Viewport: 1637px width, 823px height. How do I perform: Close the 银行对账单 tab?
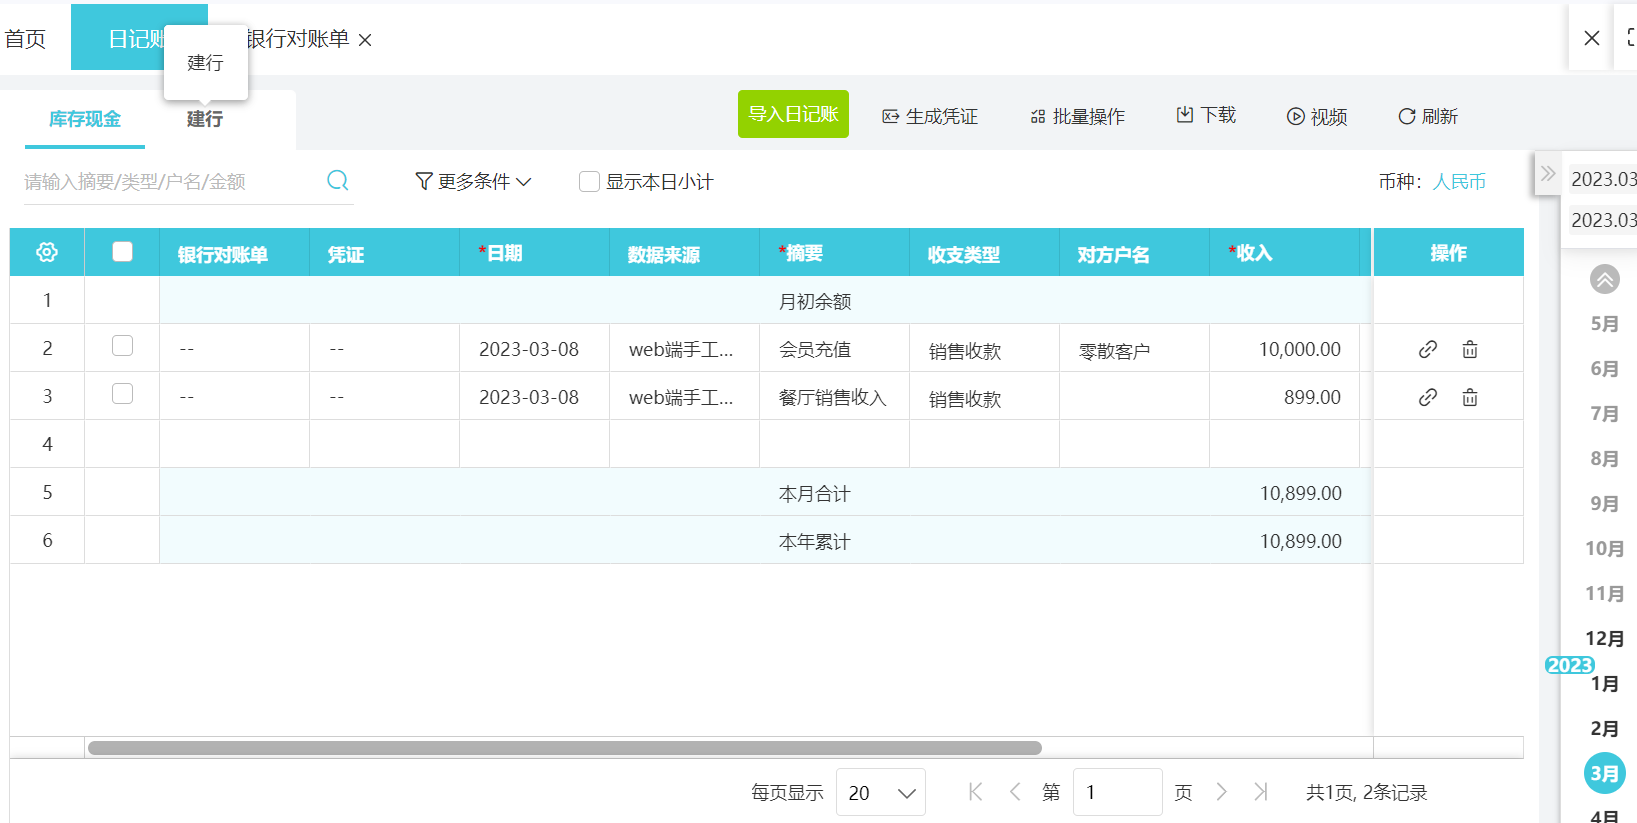365,40
